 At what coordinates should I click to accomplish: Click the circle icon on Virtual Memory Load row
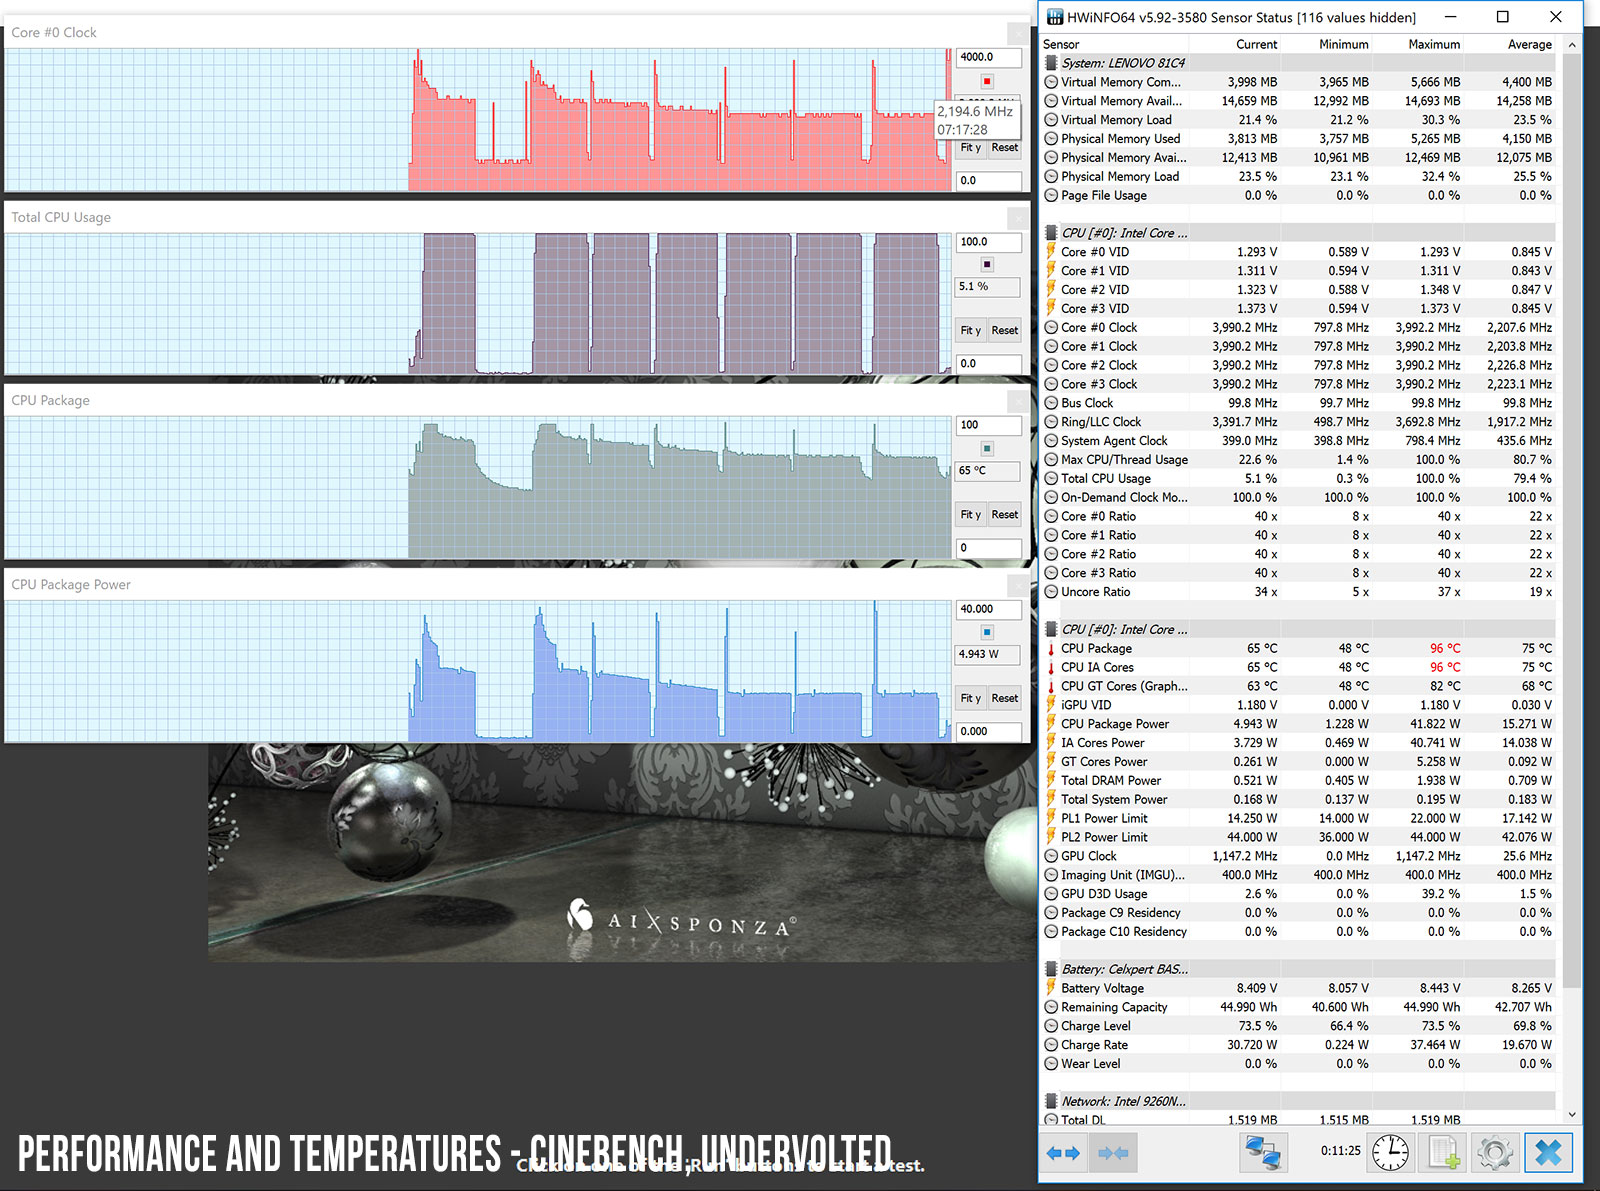(x=1051, y=120)
